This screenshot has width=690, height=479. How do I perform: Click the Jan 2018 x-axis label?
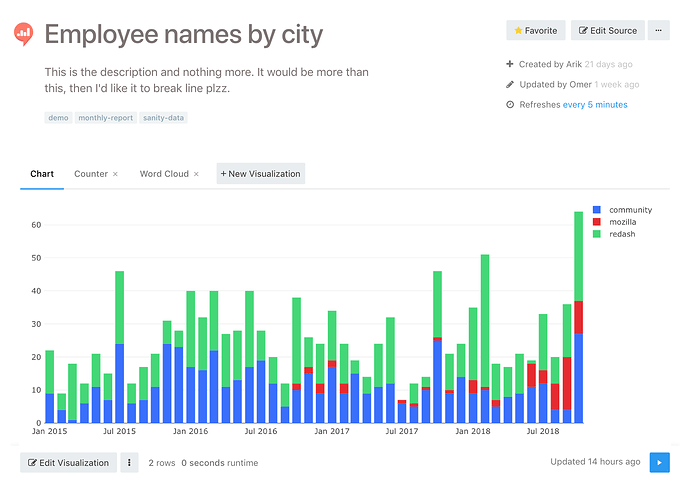[473, 431]
